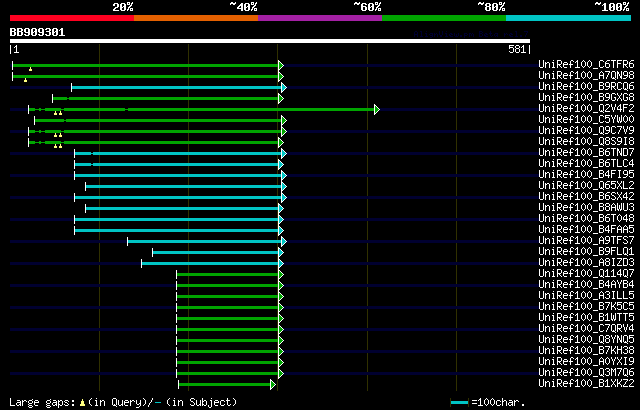Open the UniRef100_Q65XL2 label
This screenshot has height=410, width=640.
tap(587, 186)
